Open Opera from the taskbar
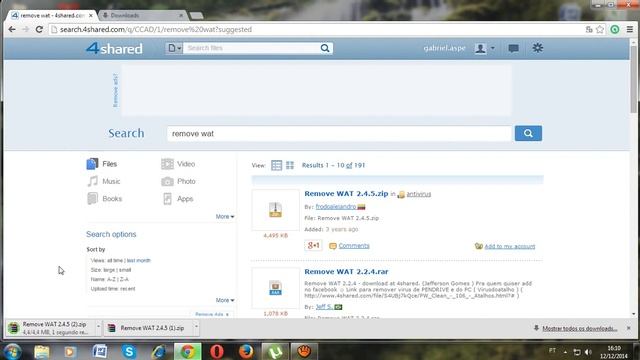This screenshot has width=640, height=360. (217, 351)
